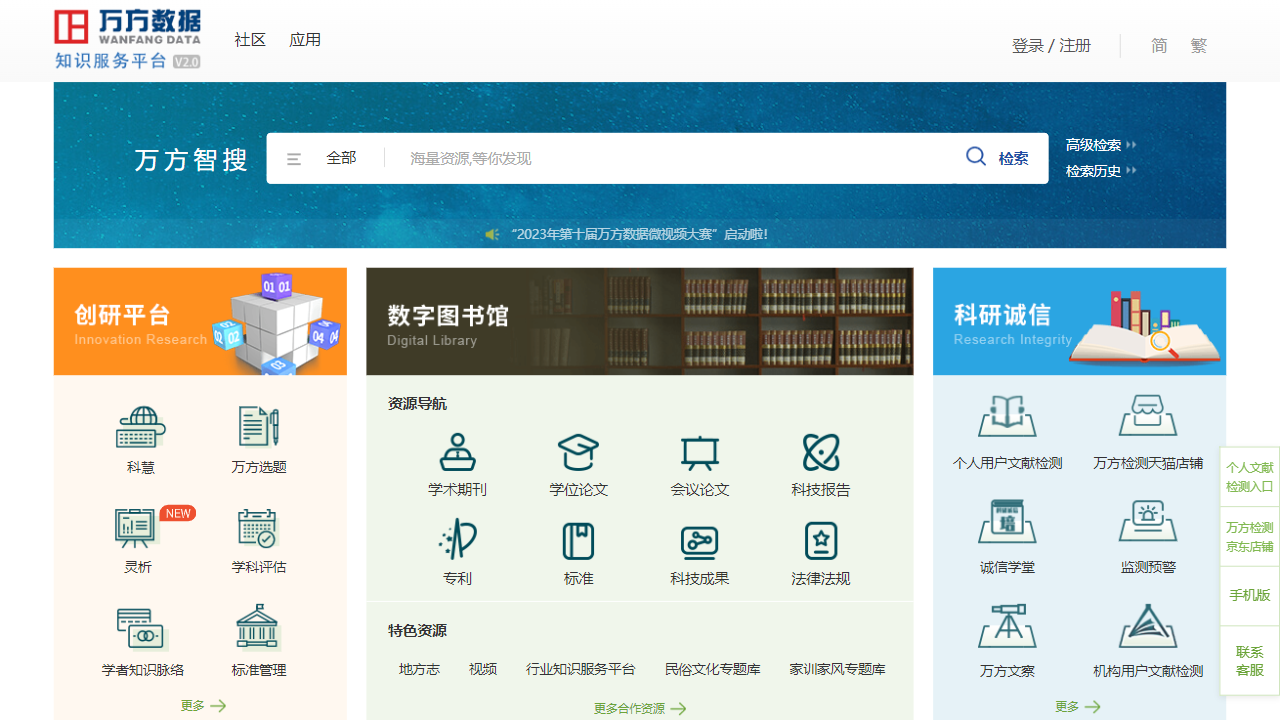Launch the 万方文察 telescope icon

pos(1007,628)
